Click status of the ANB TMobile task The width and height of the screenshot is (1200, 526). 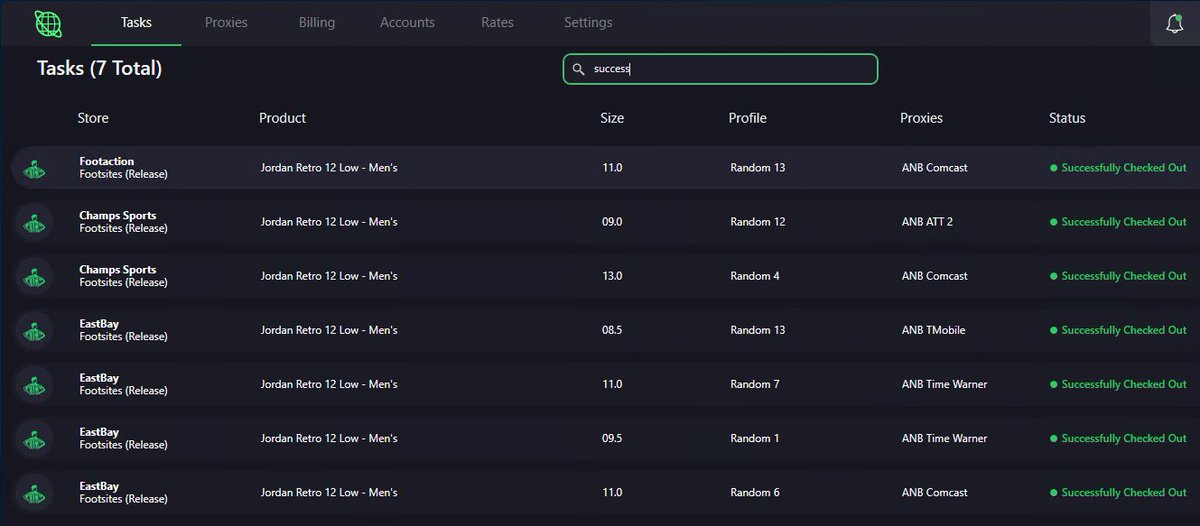1118,330
